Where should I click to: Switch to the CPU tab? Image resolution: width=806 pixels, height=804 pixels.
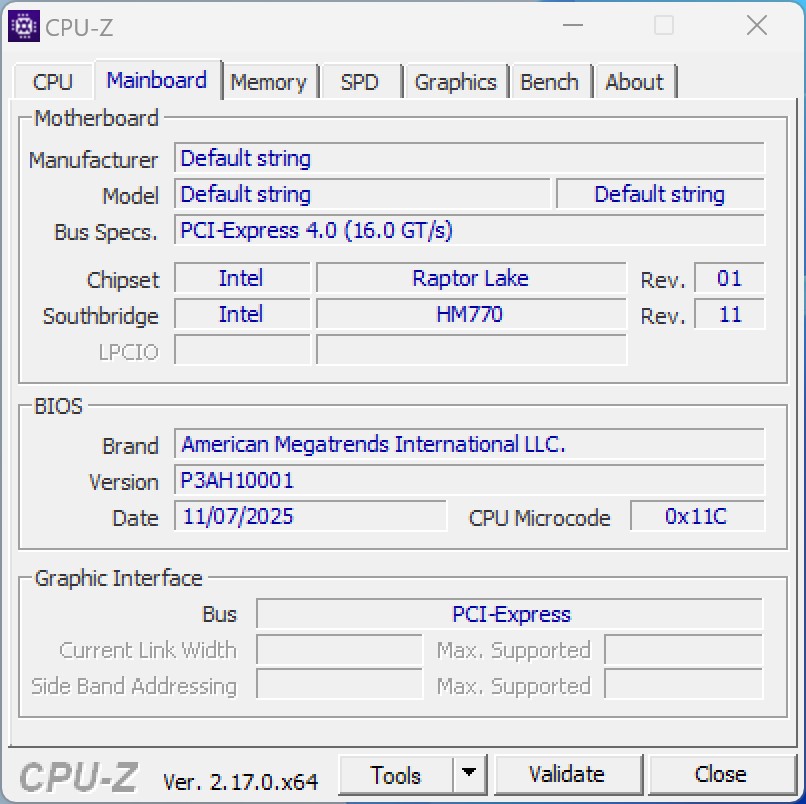[x=52, y=81]
